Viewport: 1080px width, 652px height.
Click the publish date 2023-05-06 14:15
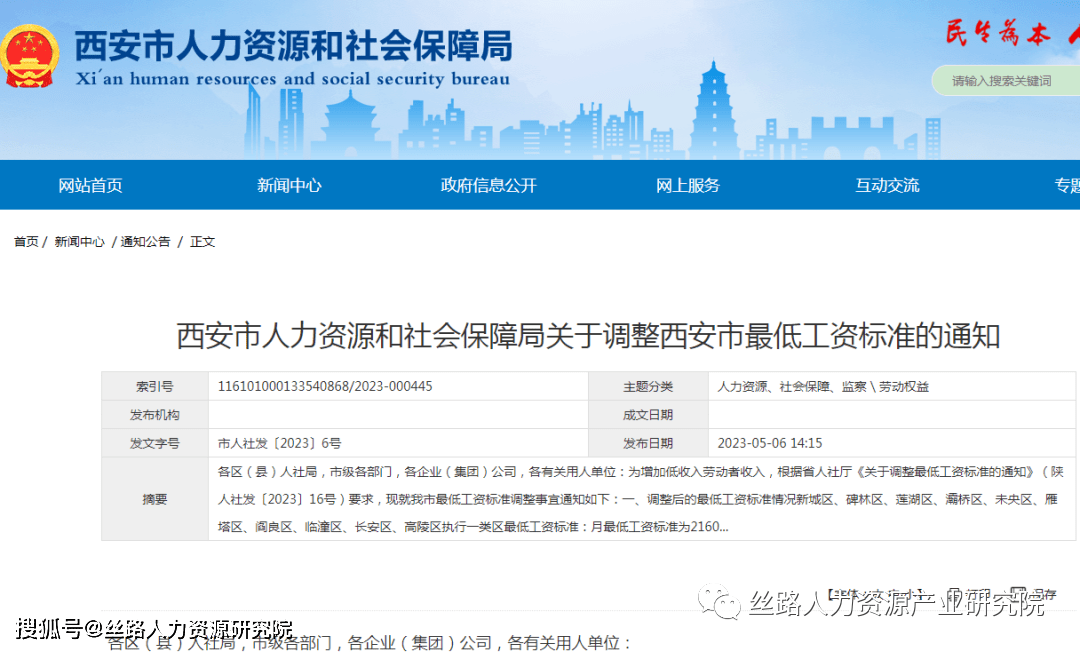[x=770, y=443]
